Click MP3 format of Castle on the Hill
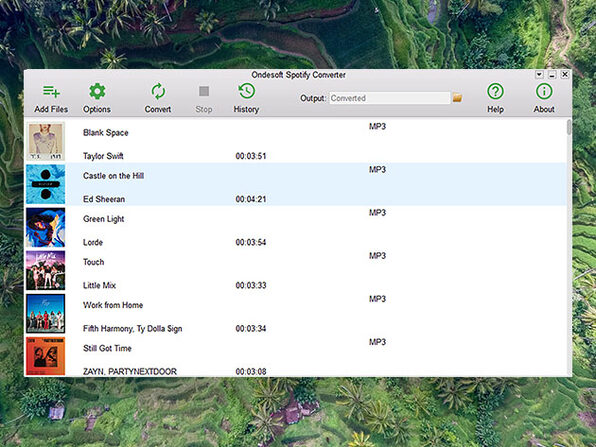596x447 pixels. 377,170
